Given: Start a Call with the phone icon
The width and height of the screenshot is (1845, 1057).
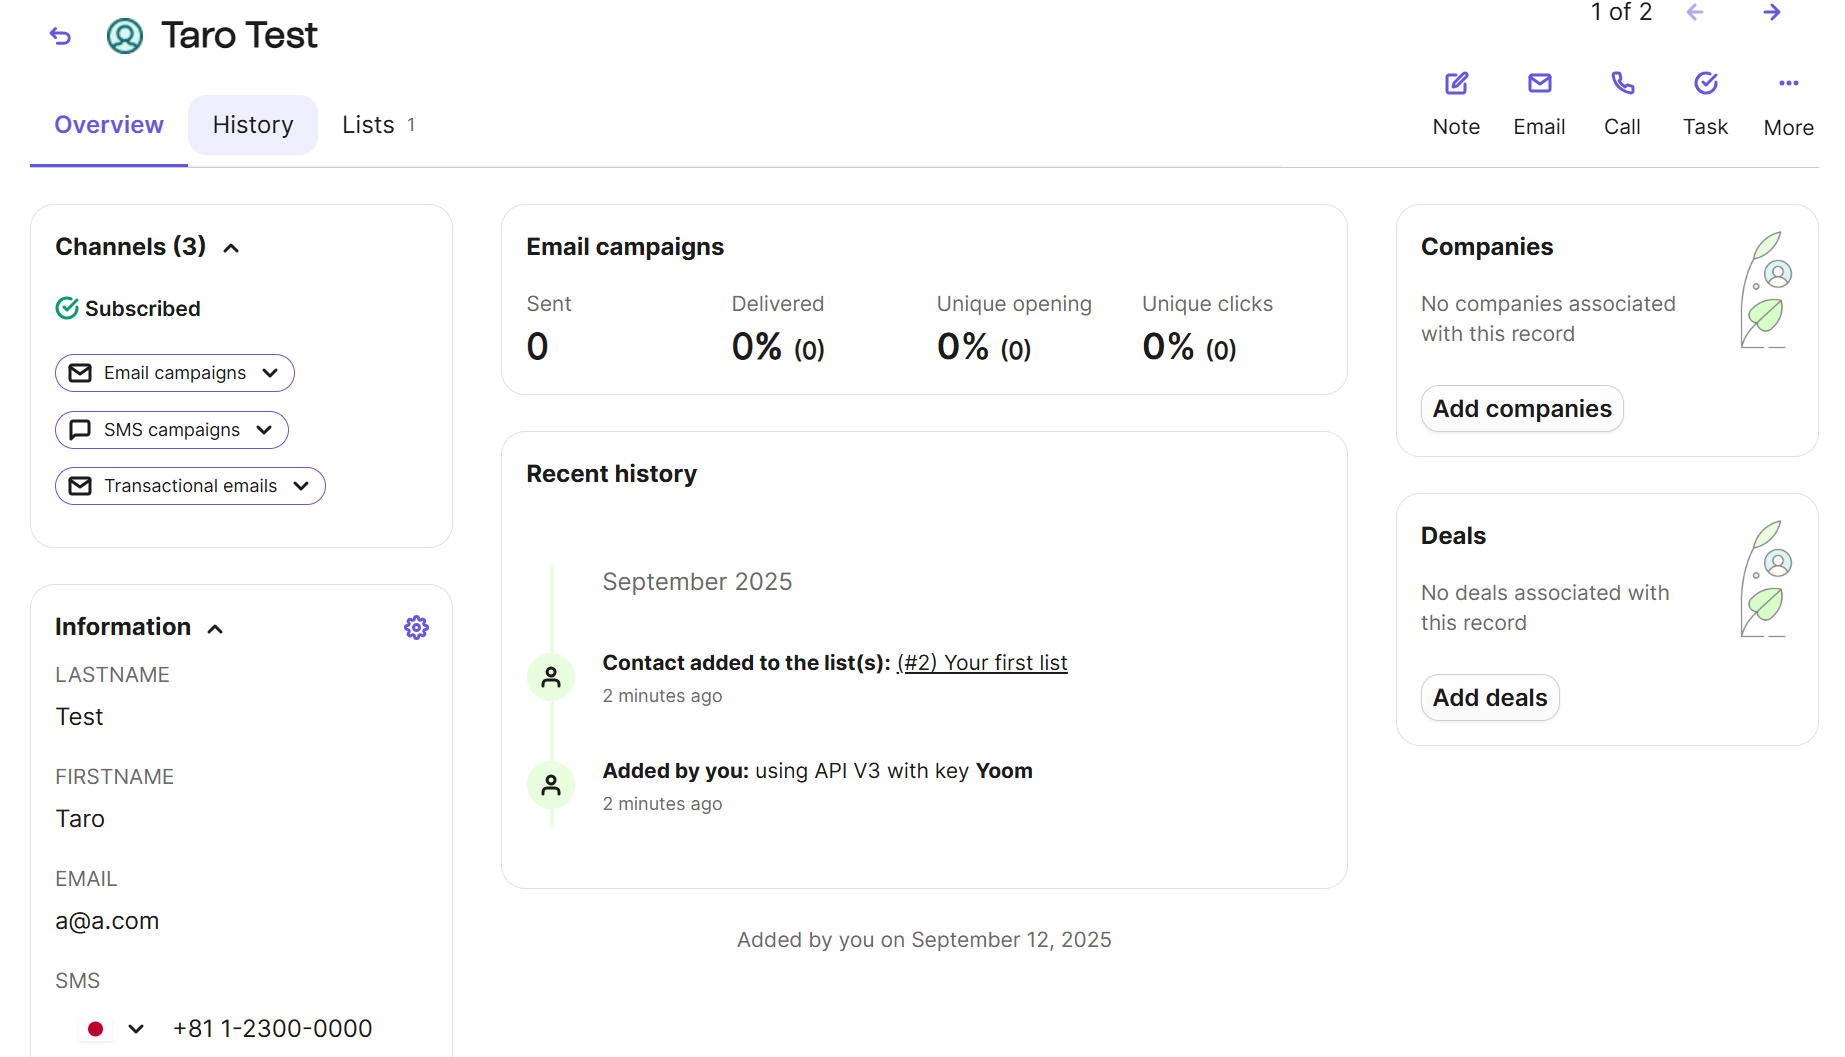Looking at the screenshot, I should pos(1622,84).
